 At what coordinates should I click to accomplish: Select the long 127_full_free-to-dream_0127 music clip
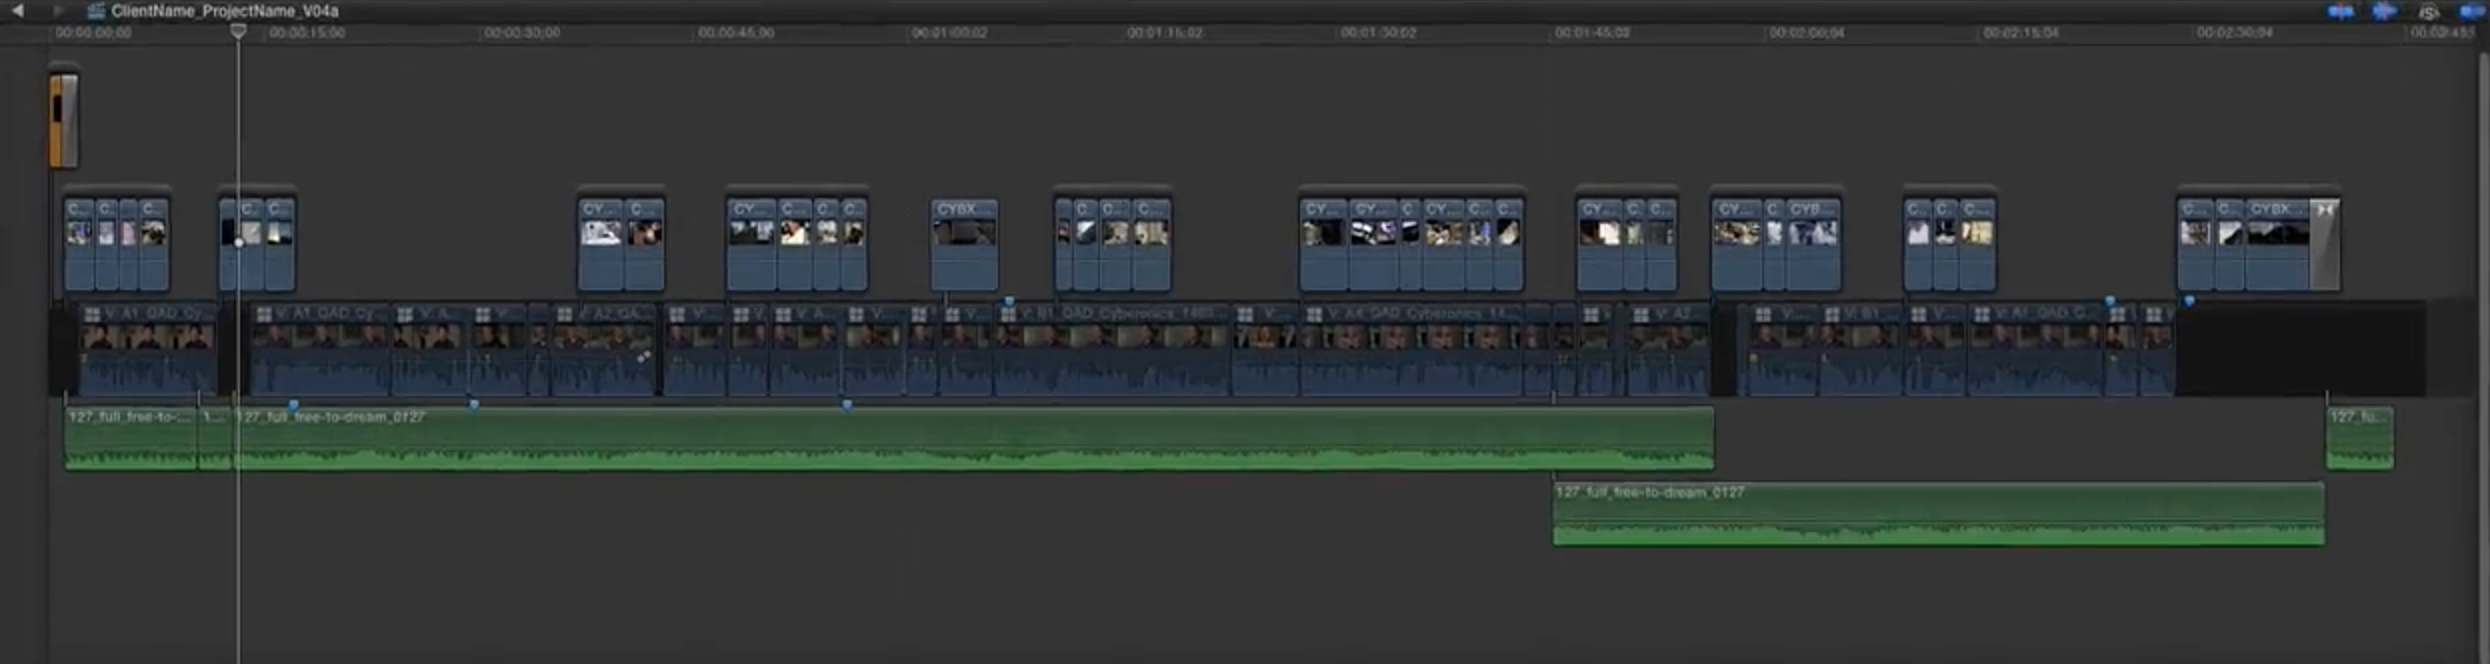pyautogui.click(x=974, y=437)
